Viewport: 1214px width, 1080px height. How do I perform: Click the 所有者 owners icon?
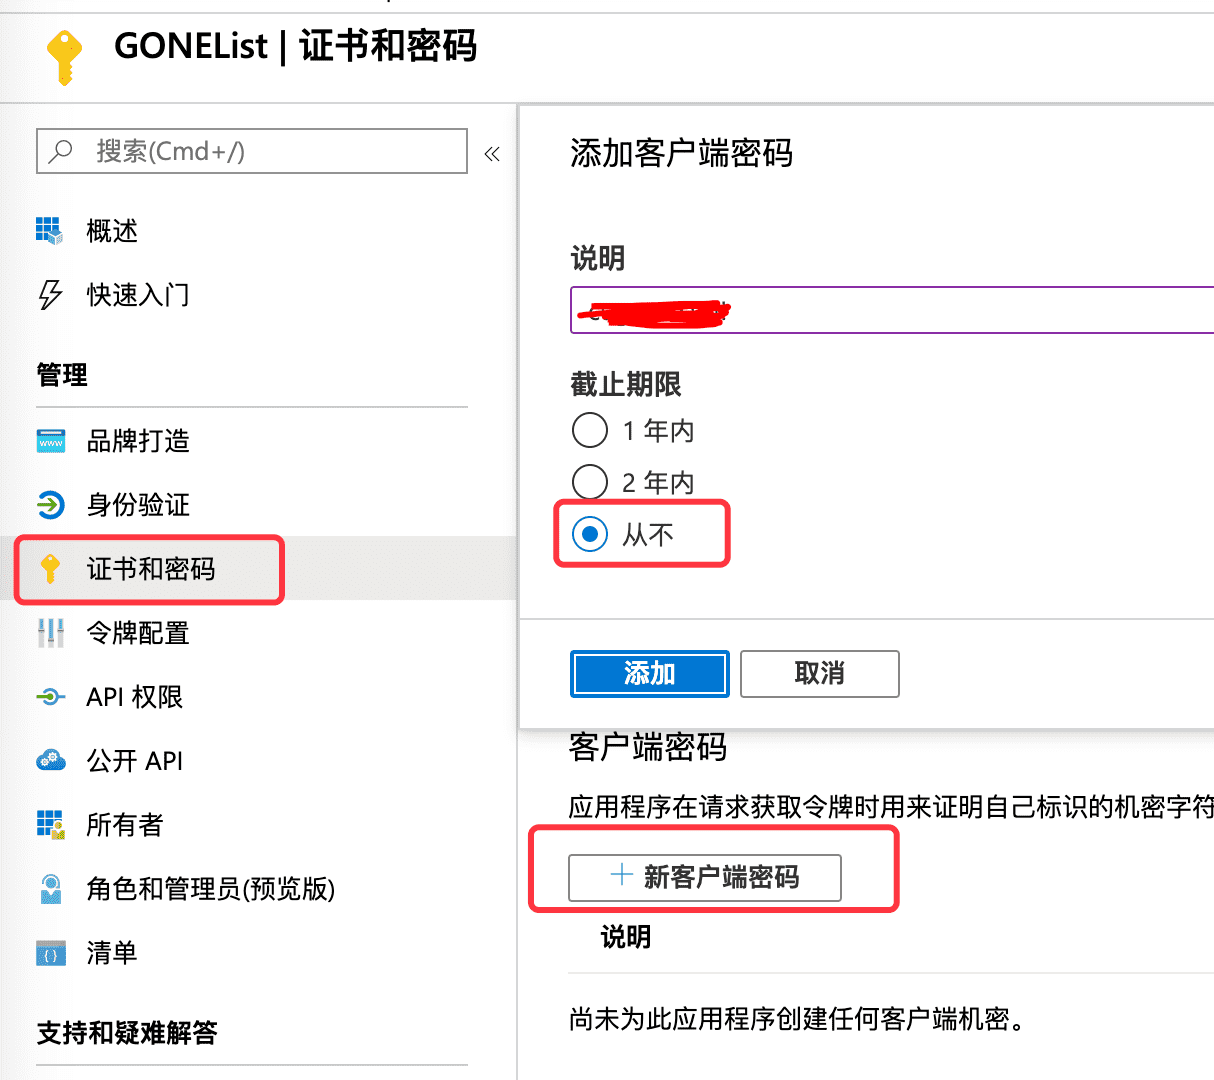point(51,825)
